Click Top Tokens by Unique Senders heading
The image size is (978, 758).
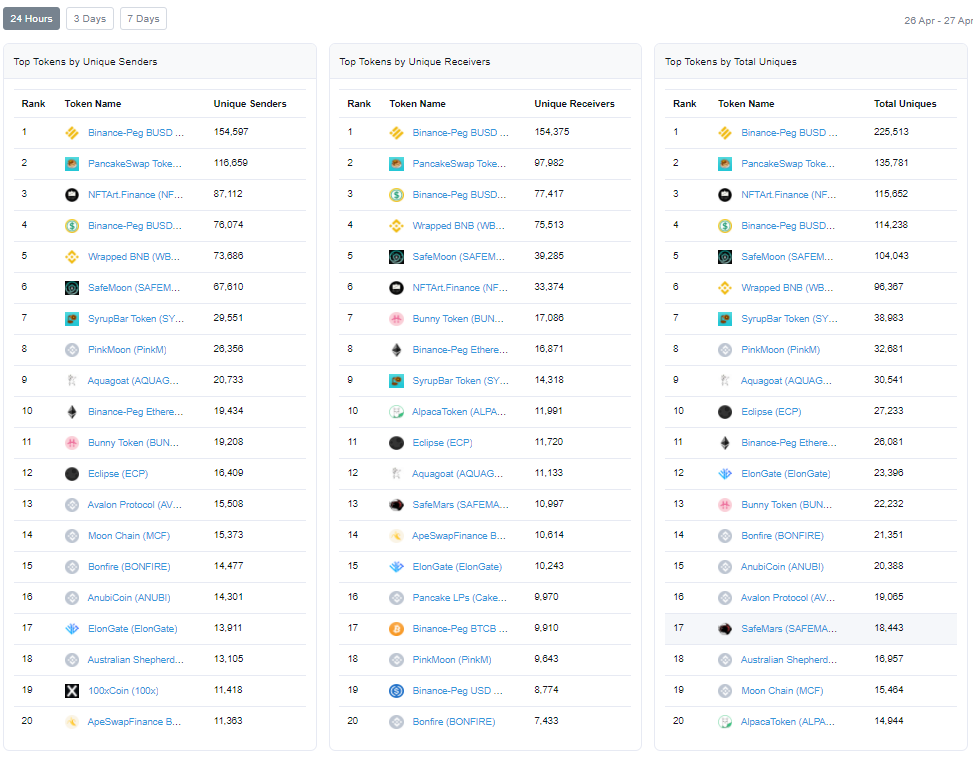pyautogui.click(x=85, y=62)
